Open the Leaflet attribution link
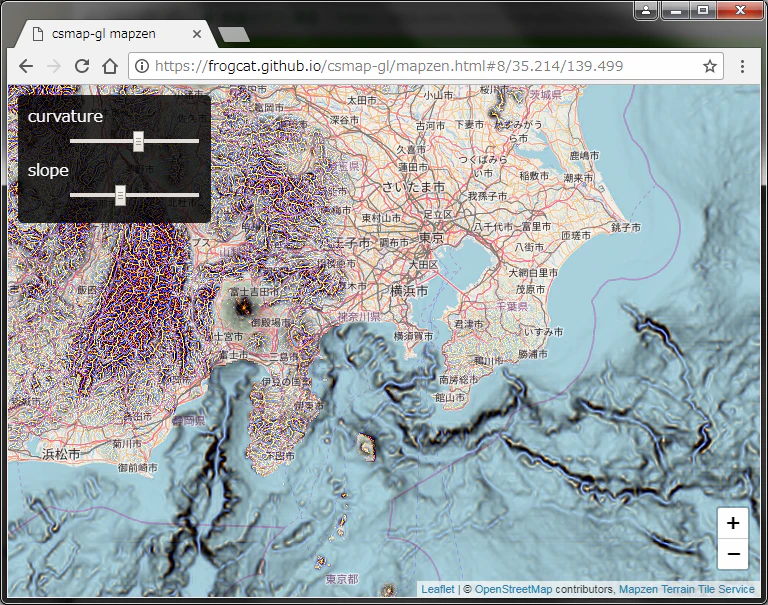The height and width of the screenshot is (605, 768). coord(438,589)
